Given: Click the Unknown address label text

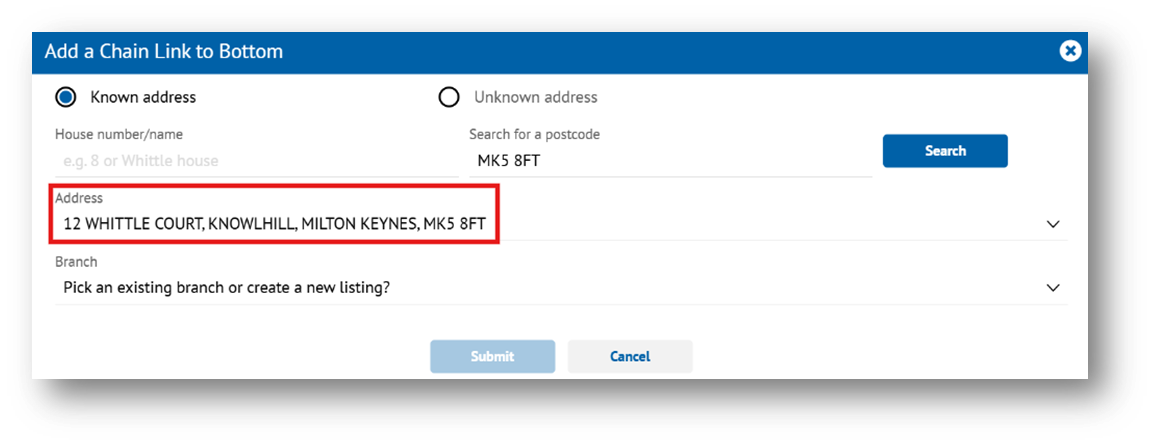Looking at the screenshot, I should pyautogui.click(x=535, y=97).
